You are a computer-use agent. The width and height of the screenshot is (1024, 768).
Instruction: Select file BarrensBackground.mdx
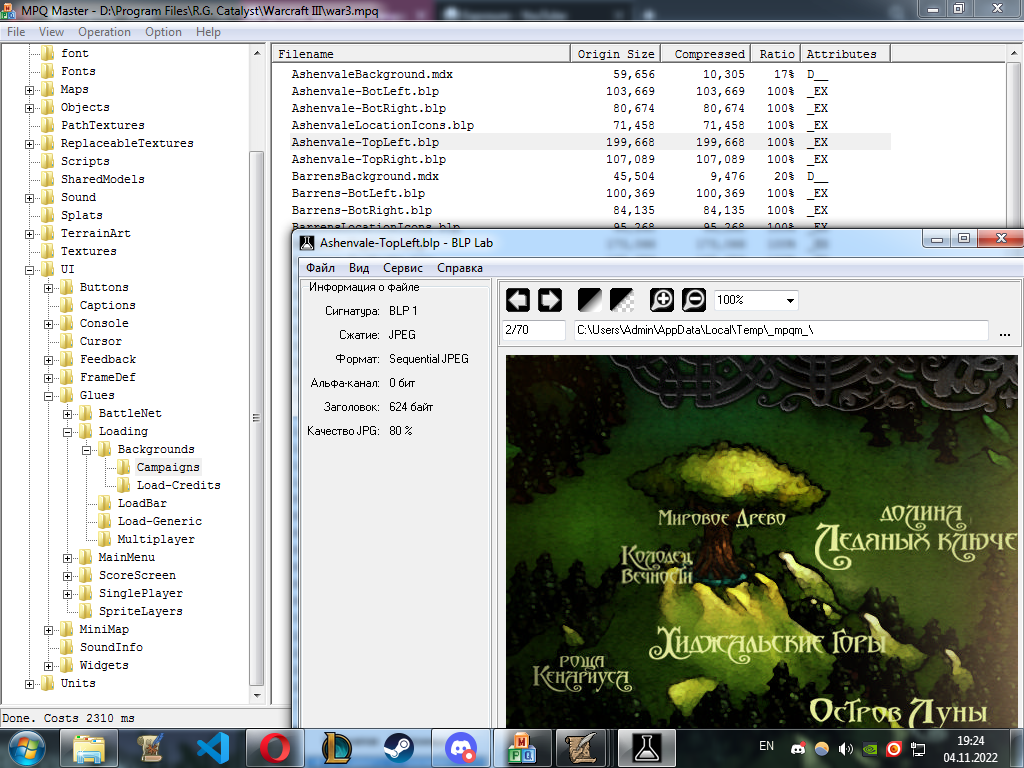[x=365, y=176]
